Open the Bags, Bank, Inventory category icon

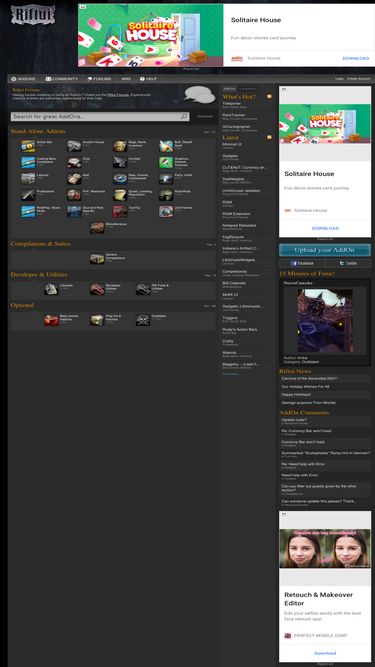click(x=120, y=146)
